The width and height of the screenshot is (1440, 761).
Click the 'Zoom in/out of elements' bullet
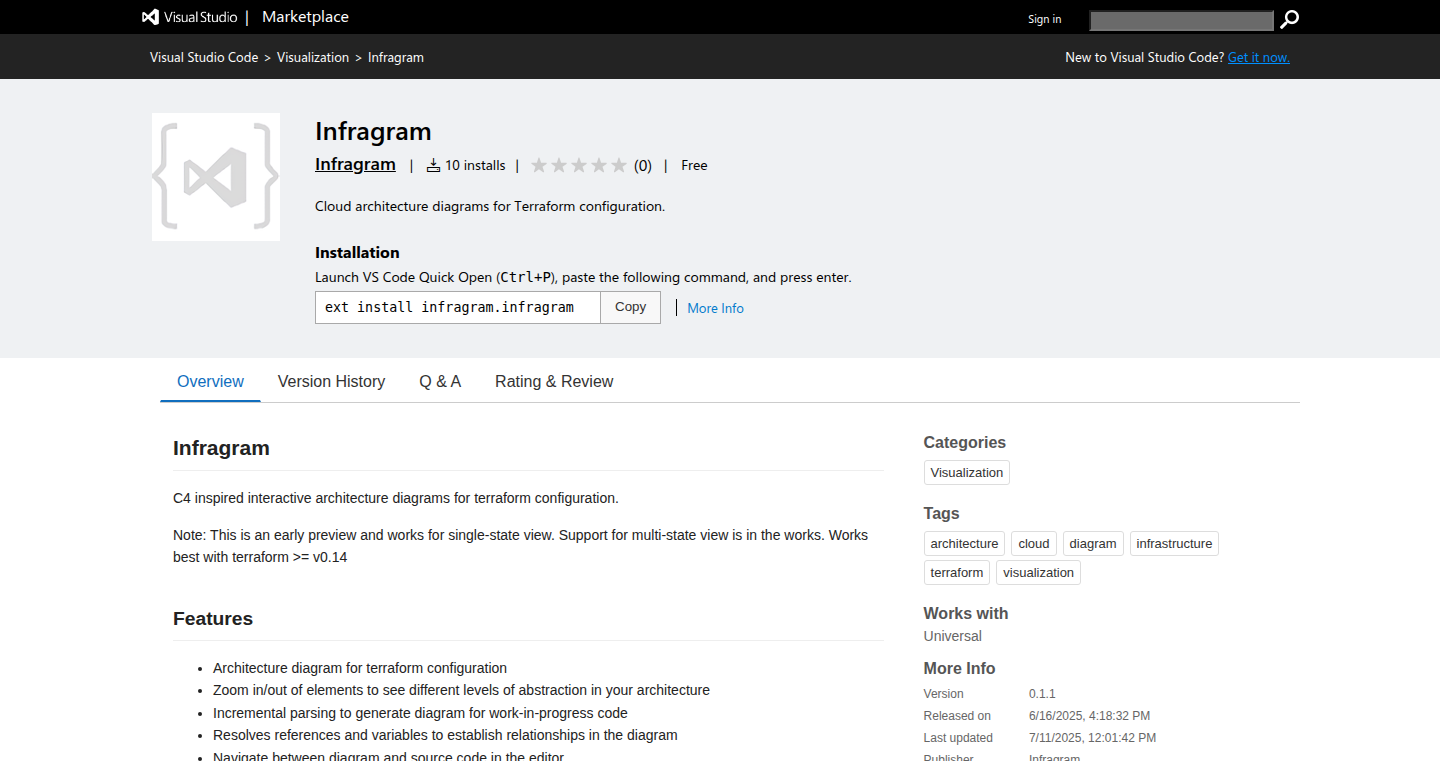point(461,690)
